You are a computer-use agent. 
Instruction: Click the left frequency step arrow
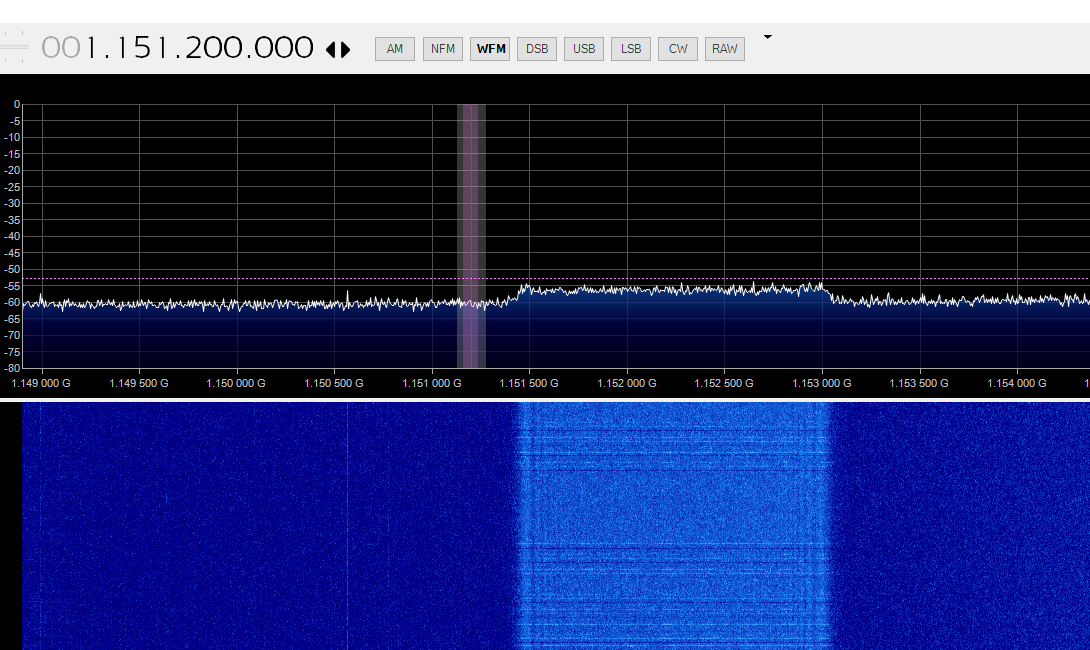tap(331, 49)
